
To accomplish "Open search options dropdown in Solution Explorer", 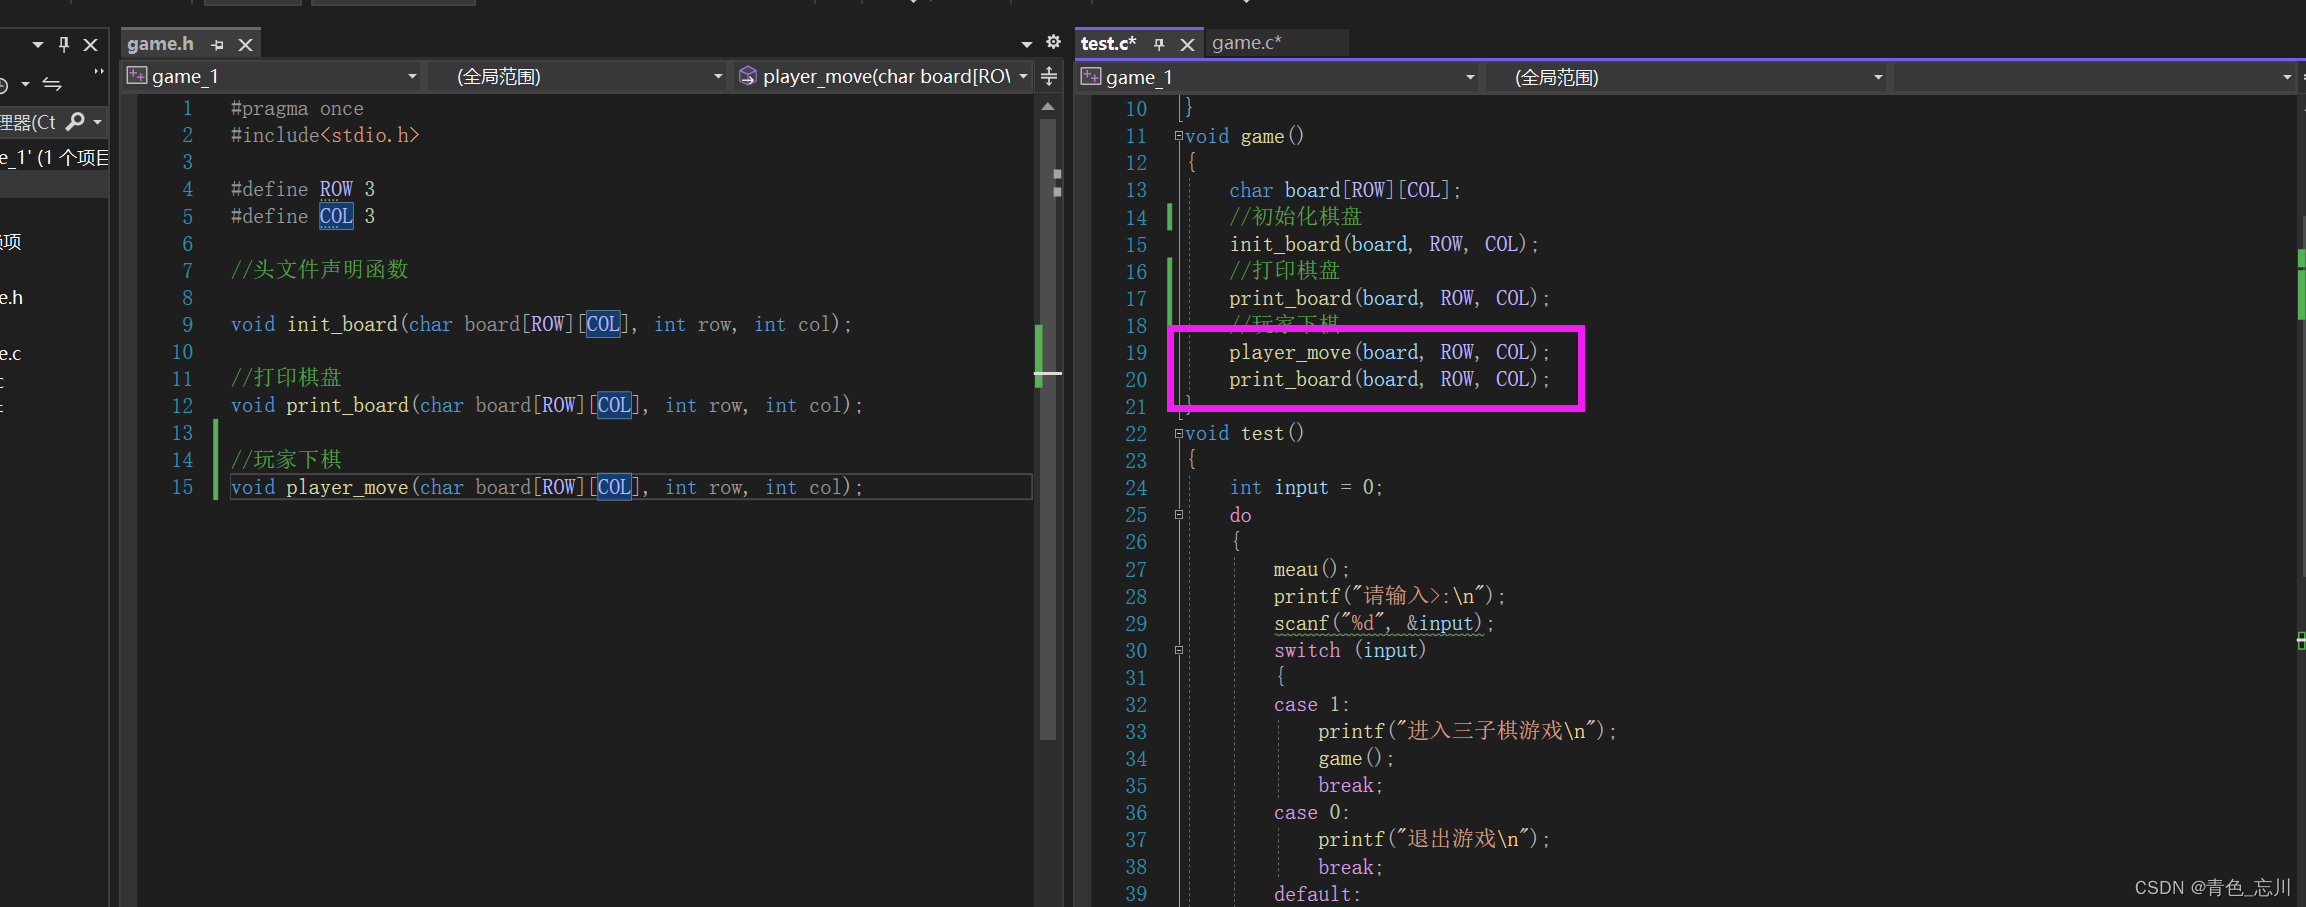I will pos(97,122).
